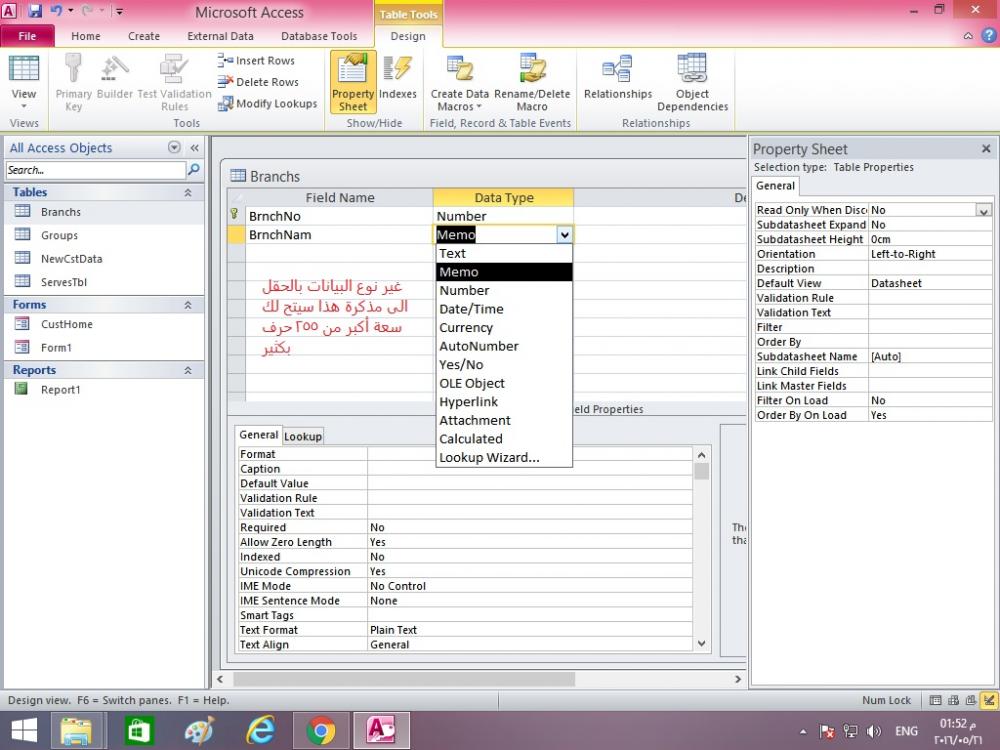Open the Database Tools ribbon tab
This screenshot has height=750, width=1000.
click(x=319, y=36)
